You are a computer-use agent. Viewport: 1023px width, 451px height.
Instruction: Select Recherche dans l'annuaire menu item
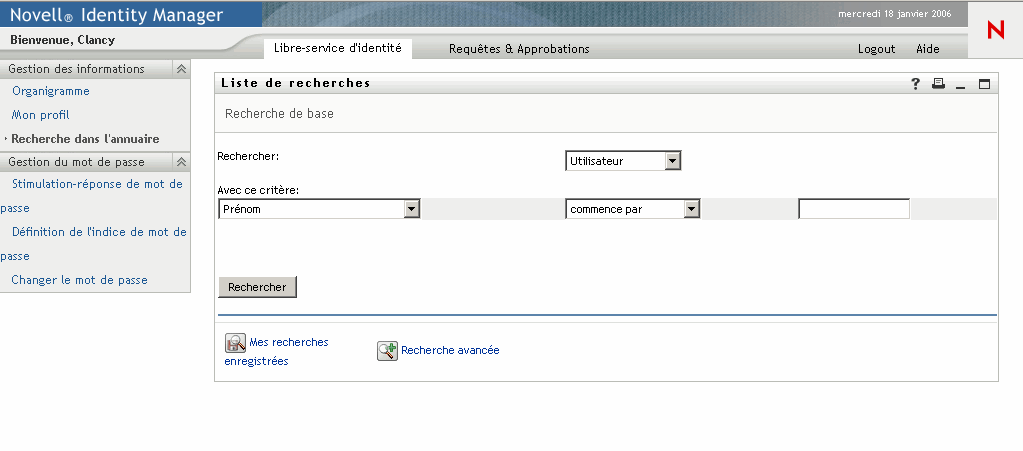(x=85, y=139)
